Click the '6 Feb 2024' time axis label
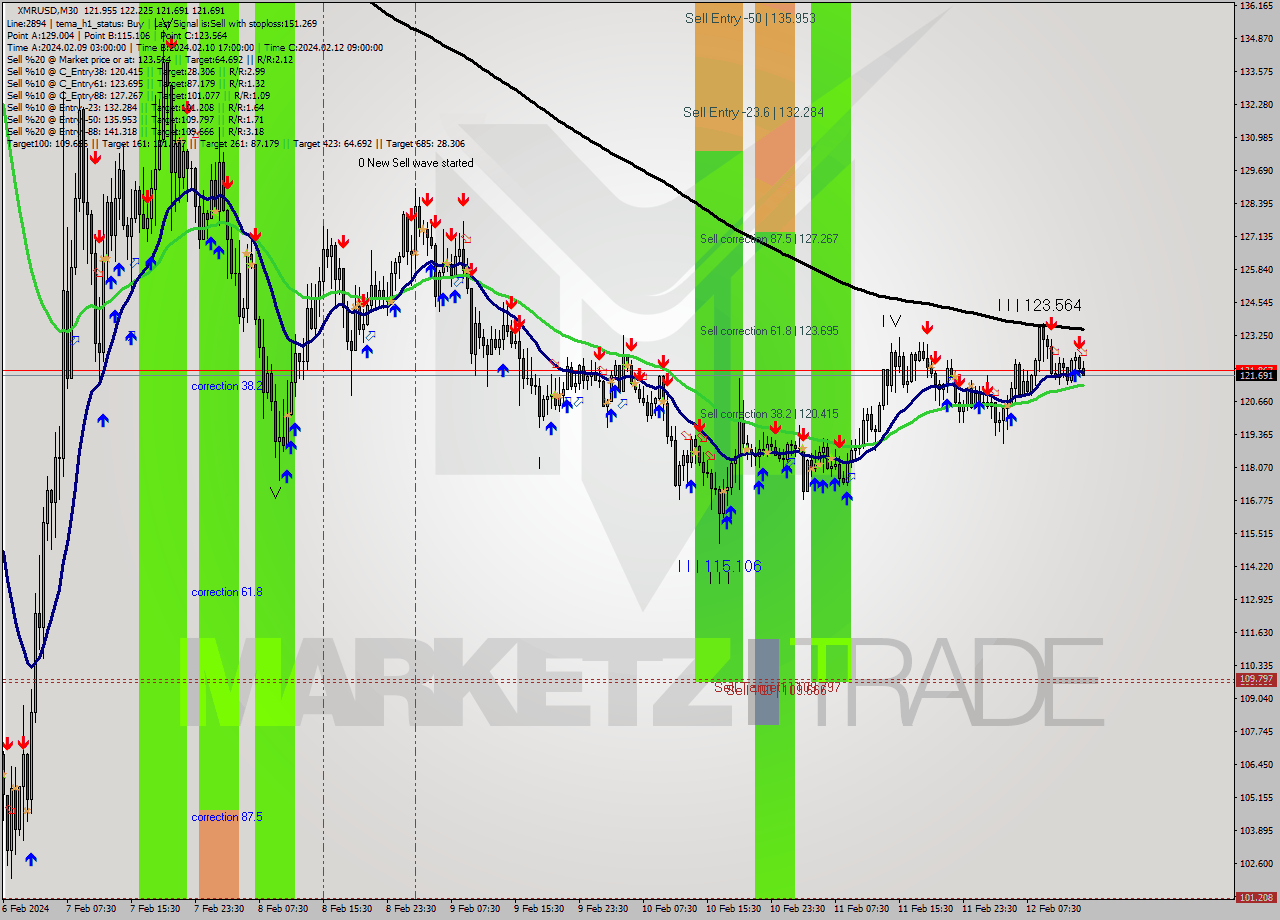This screenshot has width=1280, height=920. point(27,909)
